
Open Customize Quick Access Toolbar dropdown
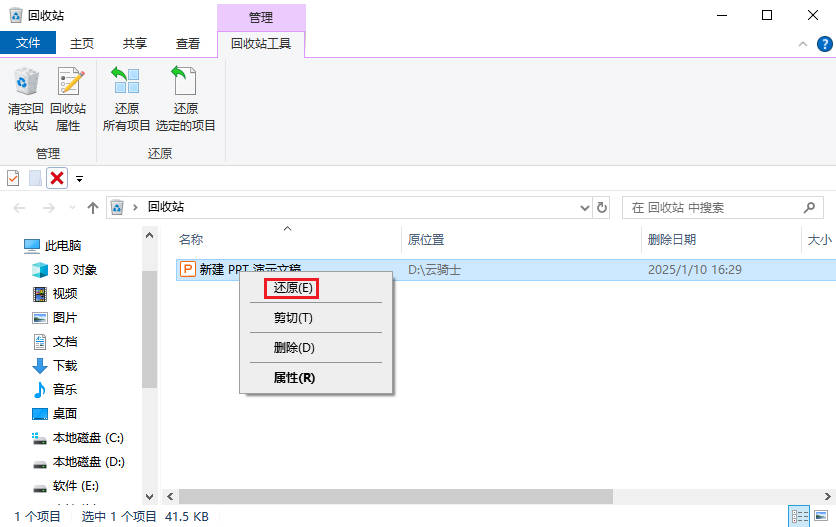coord(79,179)
